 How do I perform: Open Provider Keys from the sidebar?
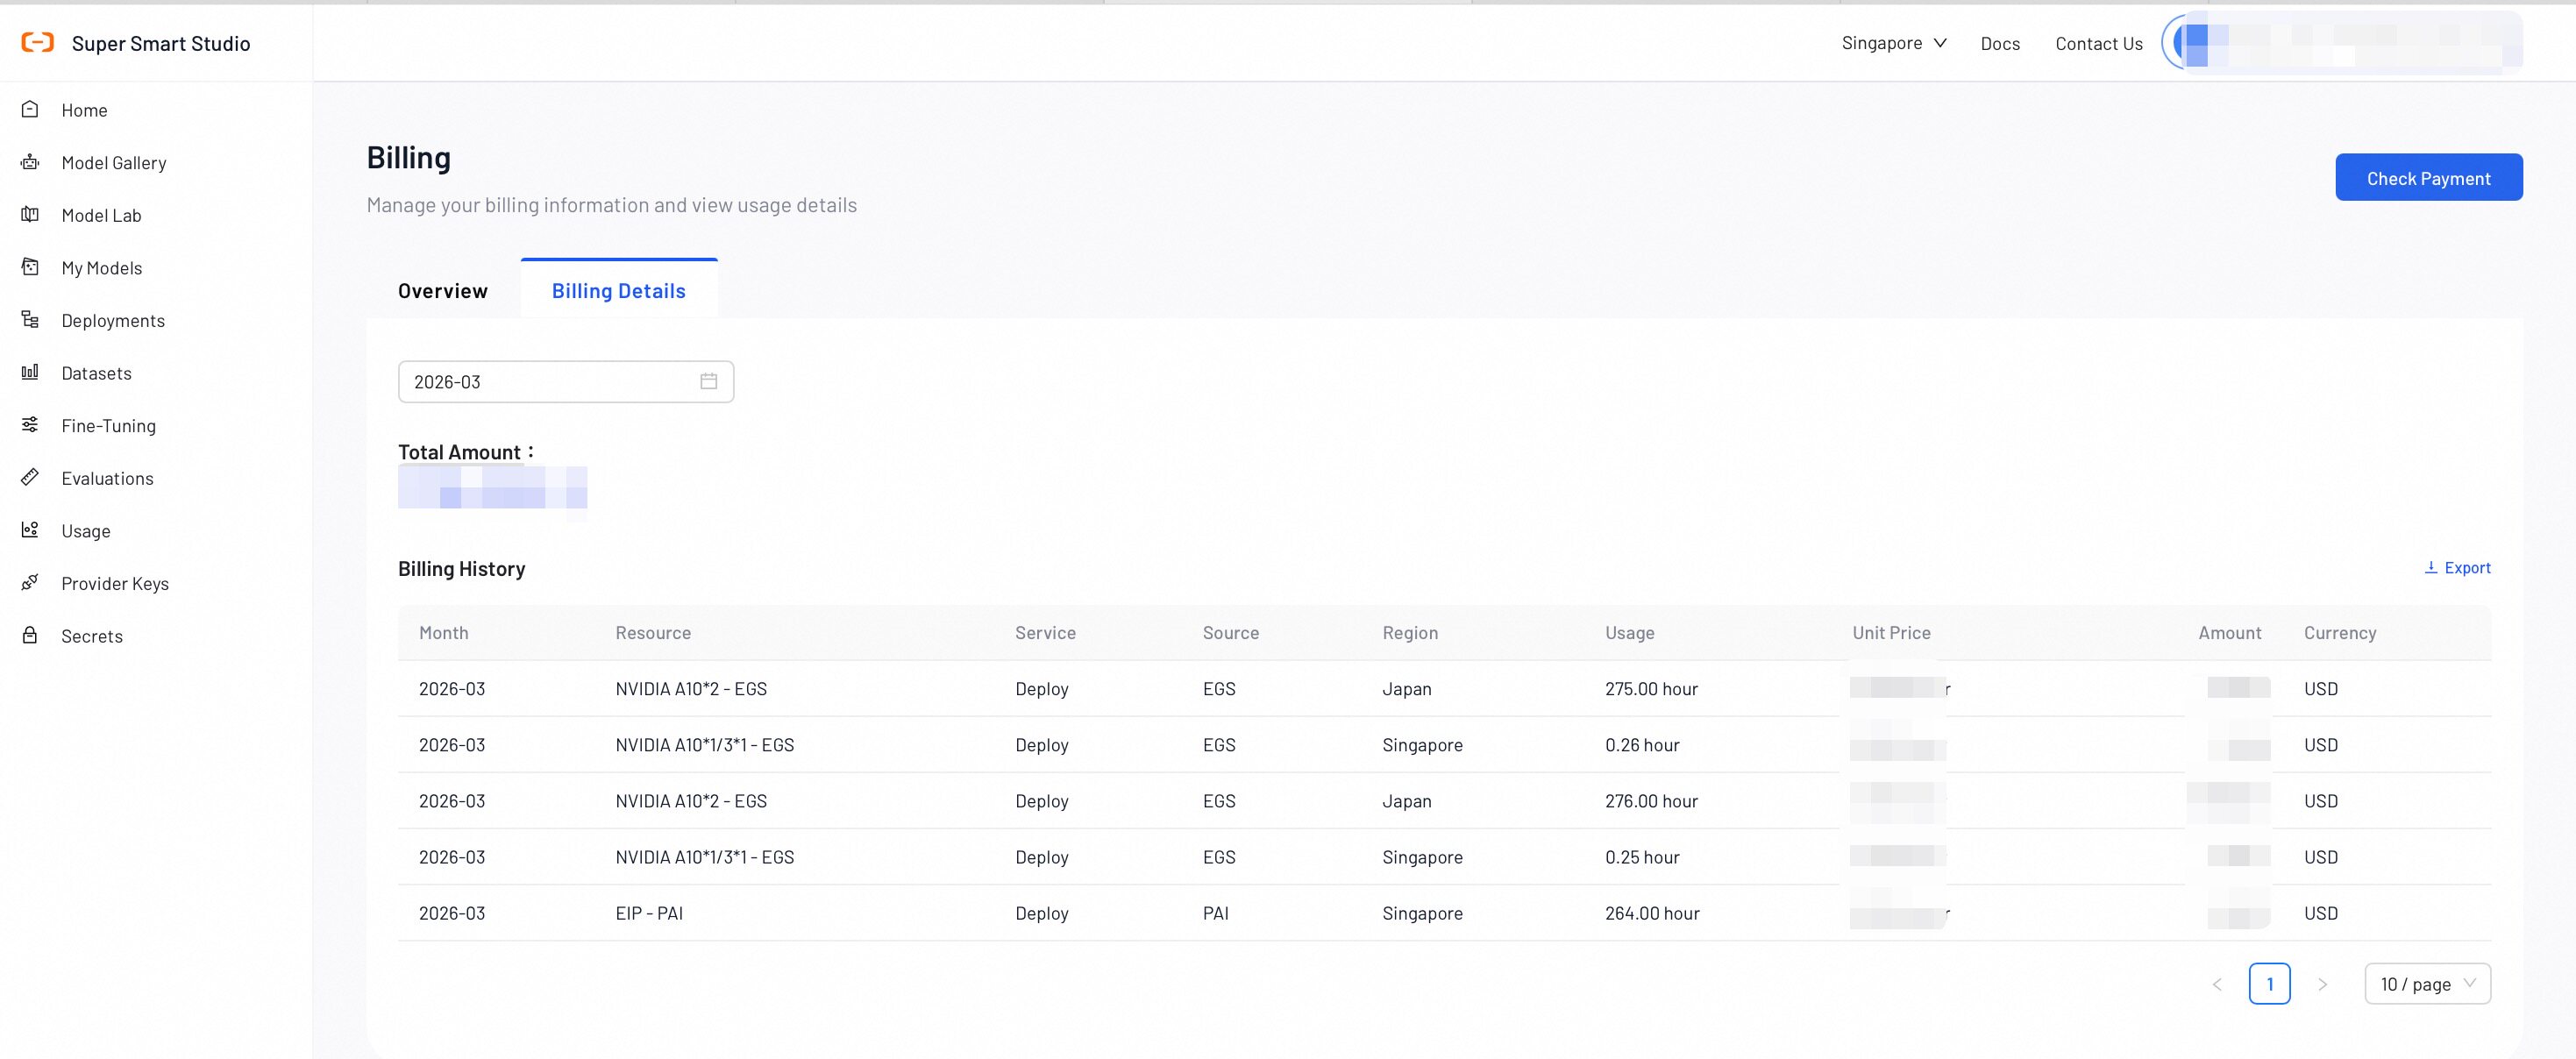[115, 583]
